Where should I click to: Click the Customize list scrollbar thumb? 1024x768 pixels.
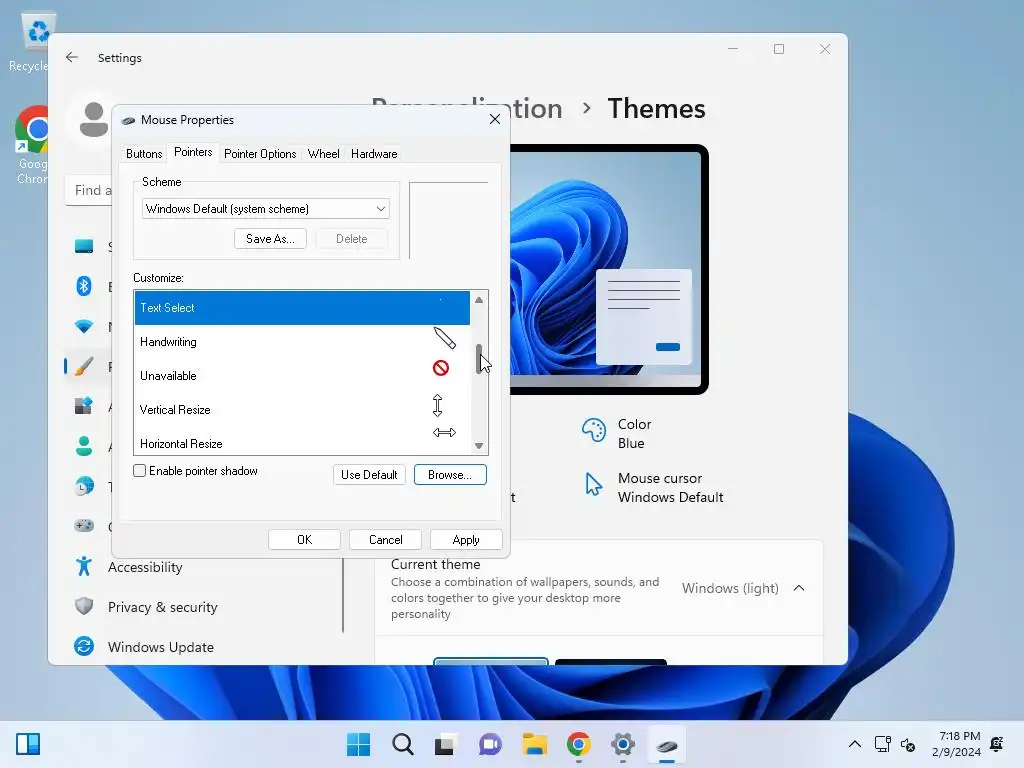[479, 359]
